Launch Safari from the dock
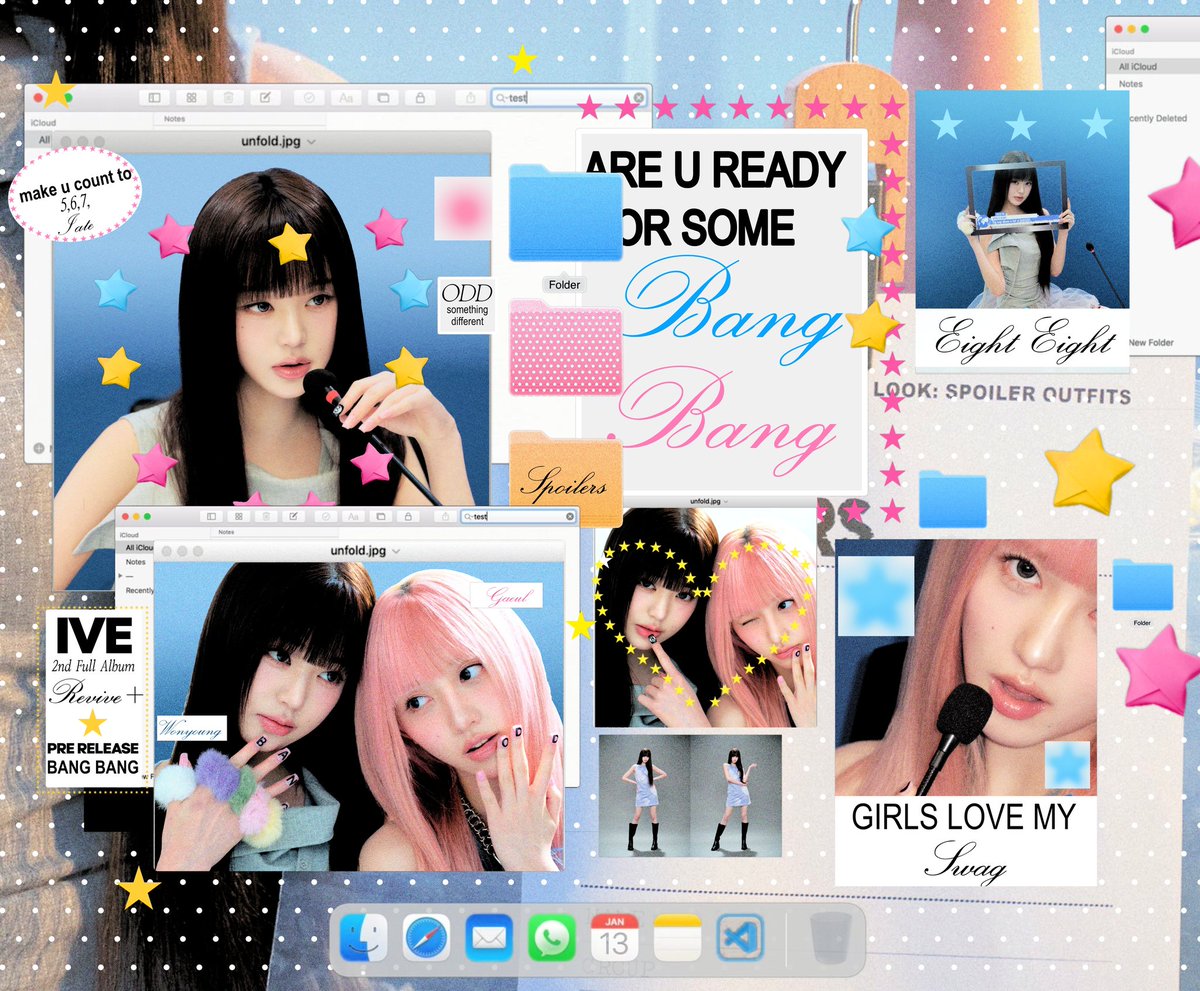 click(x=427, y=939)
